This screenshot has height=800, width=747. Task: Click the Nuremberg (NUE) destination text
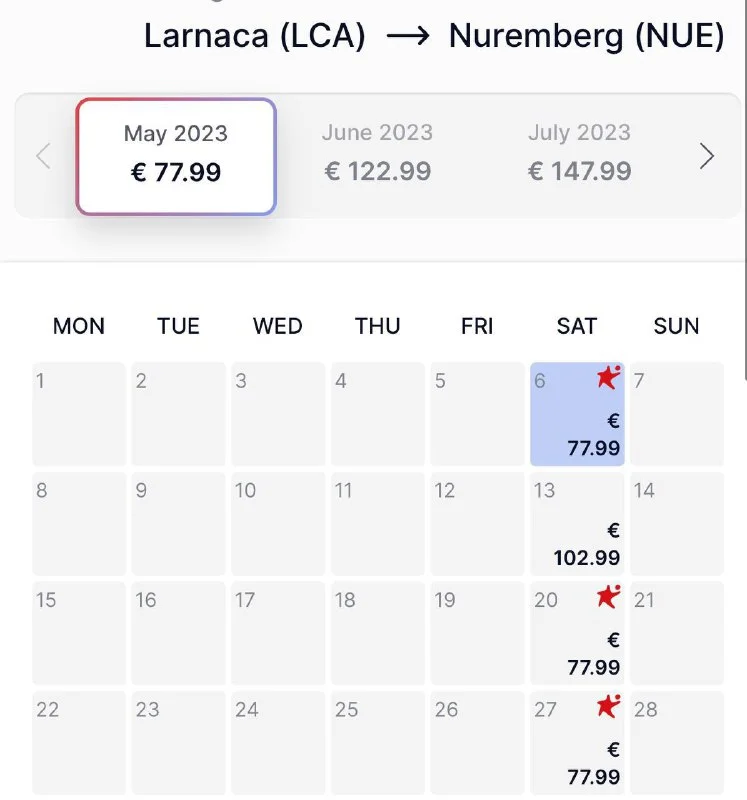click(586, 36)
